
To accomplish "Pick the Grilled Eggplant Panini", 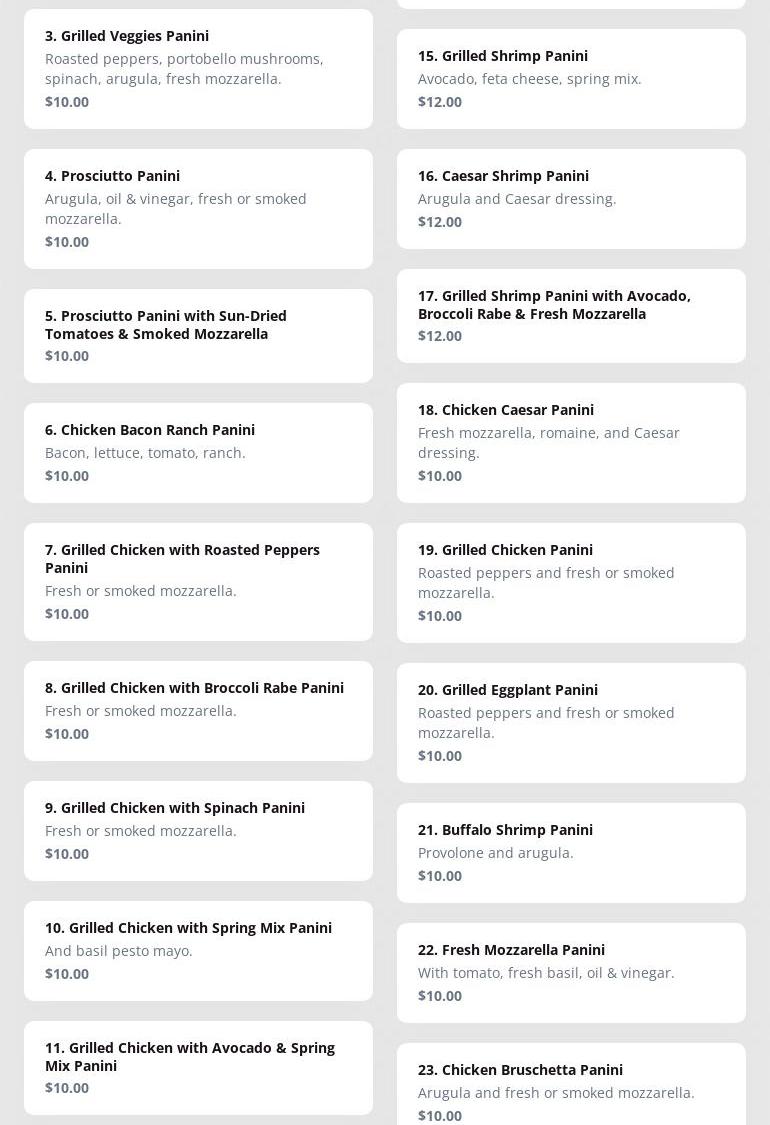I will (571, 722).
